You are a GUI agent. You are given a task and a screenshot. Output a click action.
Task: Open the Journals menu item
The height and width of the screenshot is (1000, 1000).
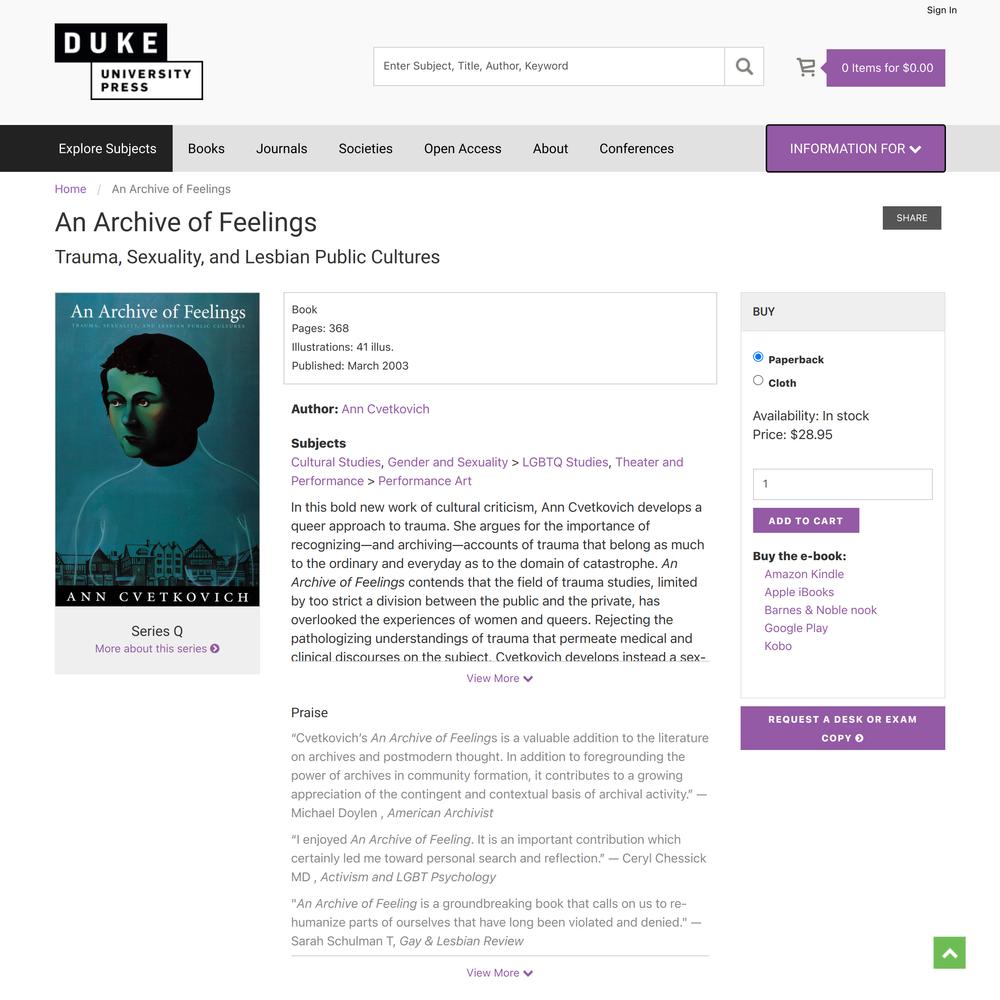point(281,149)
